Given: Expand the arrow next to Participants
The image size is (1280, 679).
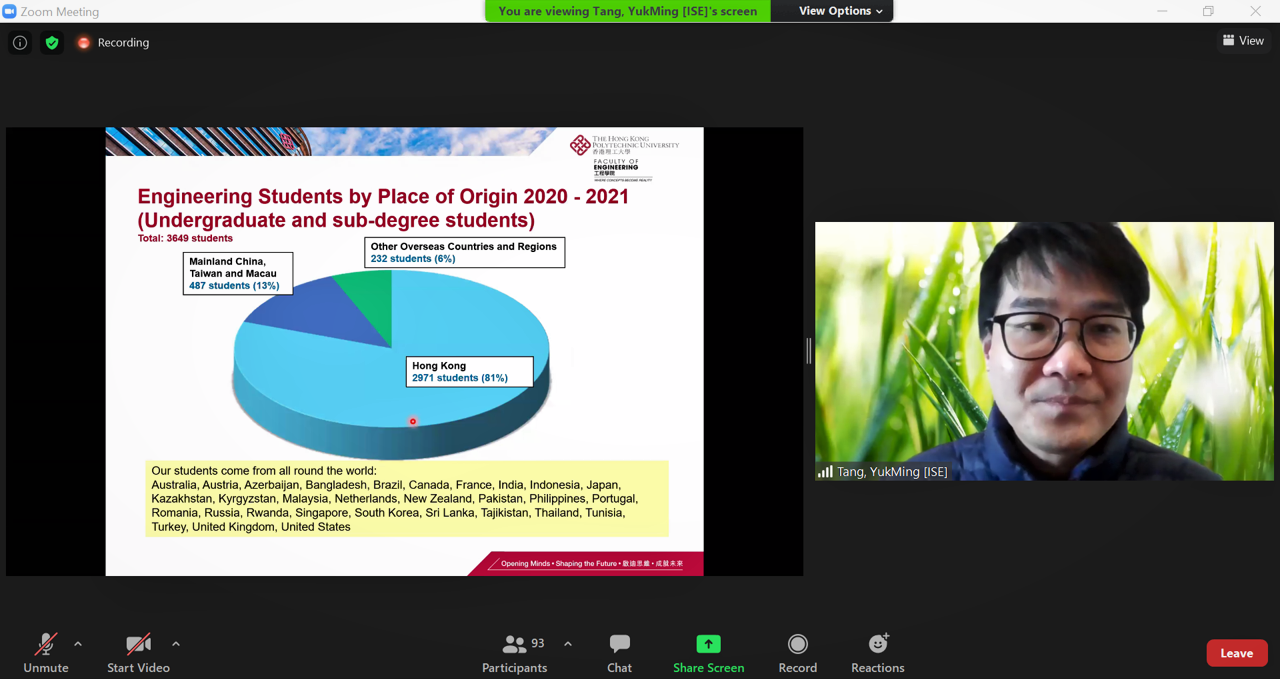Looking at the screenshot, I should tap(568, 644).
